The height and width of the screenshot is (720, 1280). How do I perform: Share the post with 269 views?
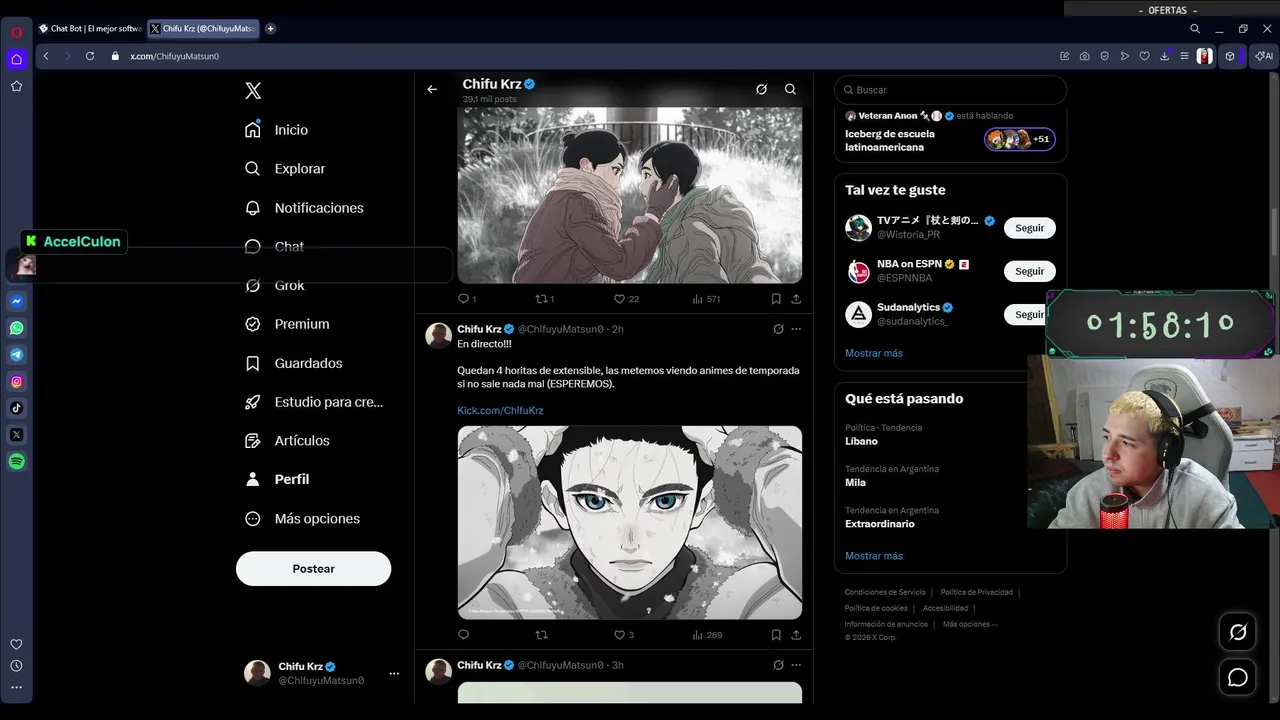click(796, 634)
